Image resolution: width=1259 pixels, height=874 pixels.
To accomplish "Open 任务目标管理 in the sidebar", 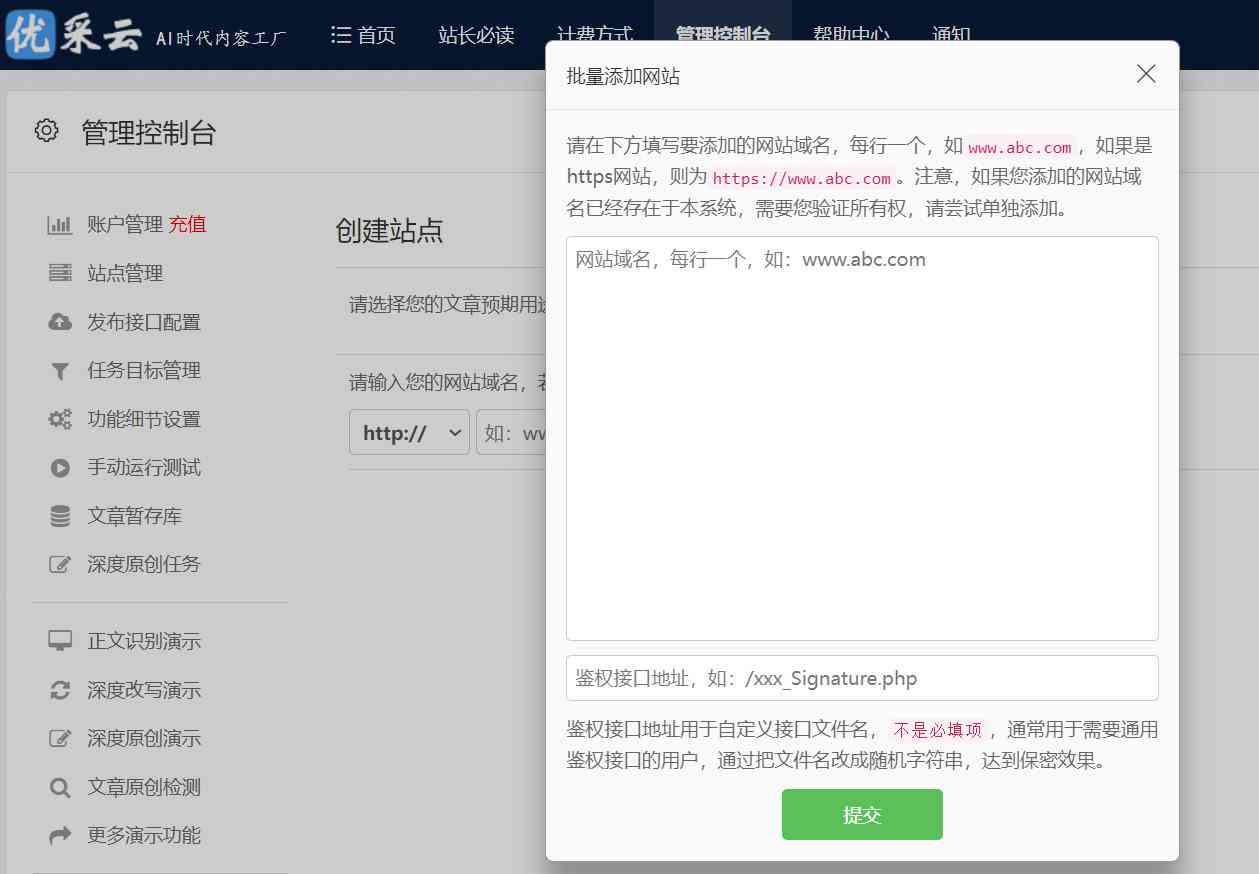I will [x=144, y=371].
